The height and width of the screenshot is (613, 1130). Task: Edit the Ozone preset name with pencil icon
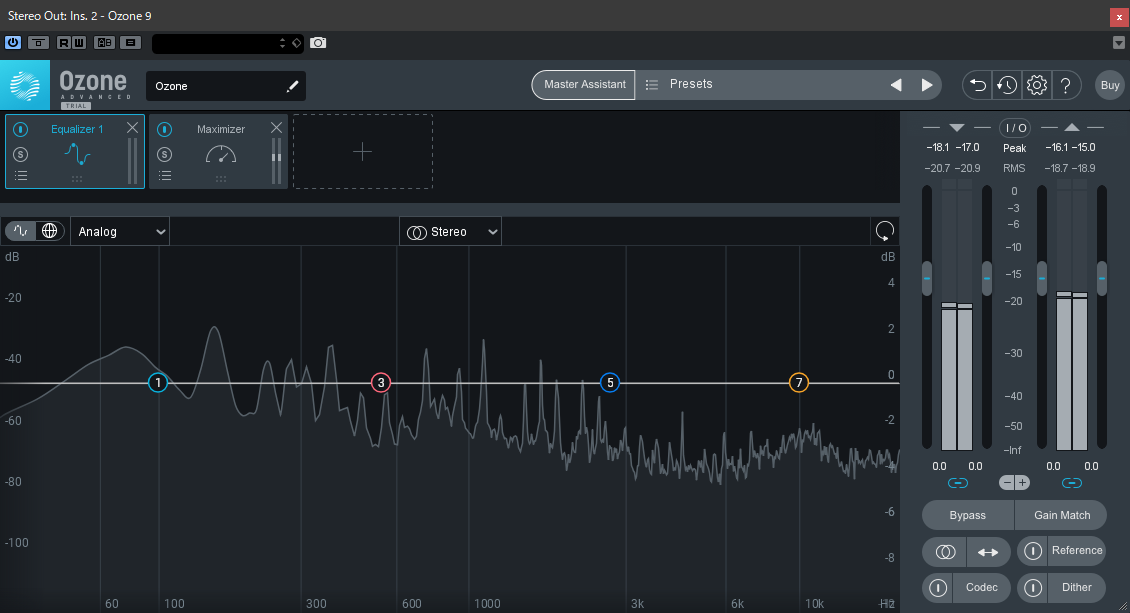click(x=292, y=86)
